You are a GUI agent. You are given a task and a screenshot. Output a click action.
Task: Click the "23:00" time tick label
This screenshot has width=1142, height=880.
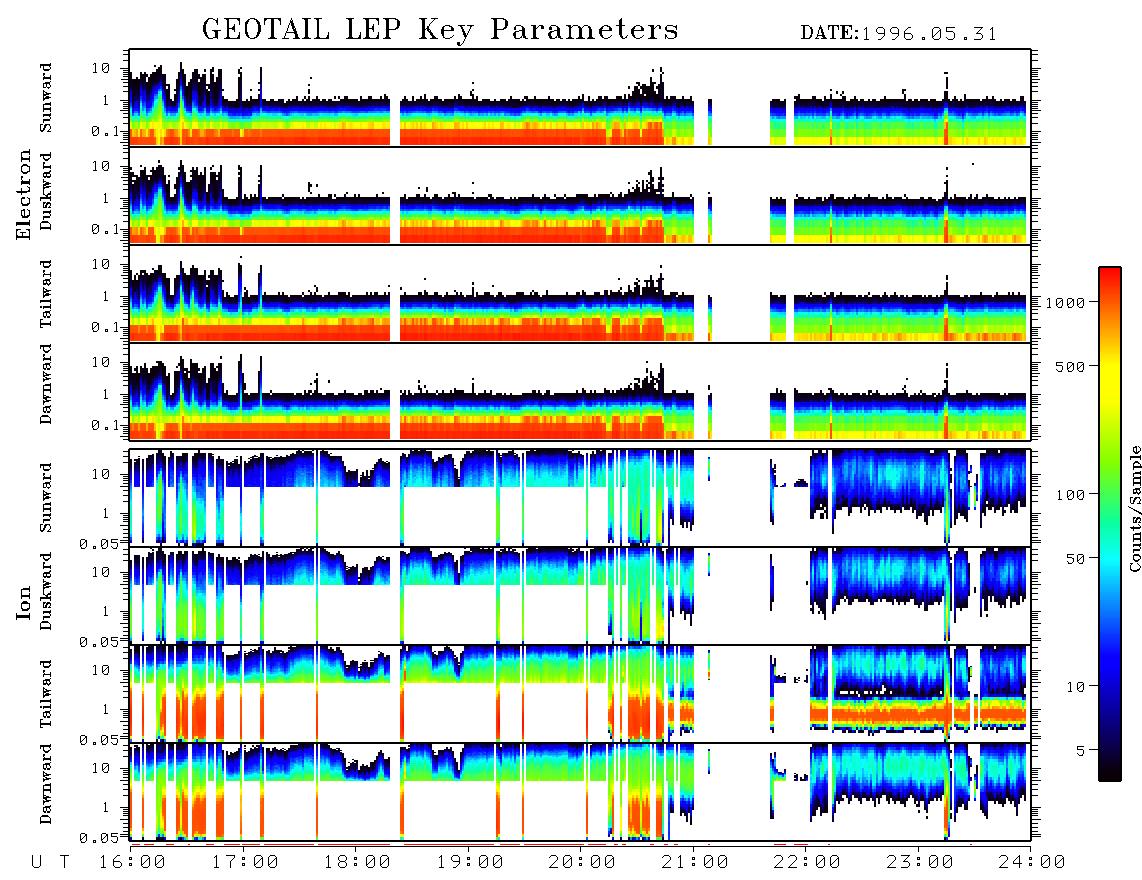coord(920,862)
